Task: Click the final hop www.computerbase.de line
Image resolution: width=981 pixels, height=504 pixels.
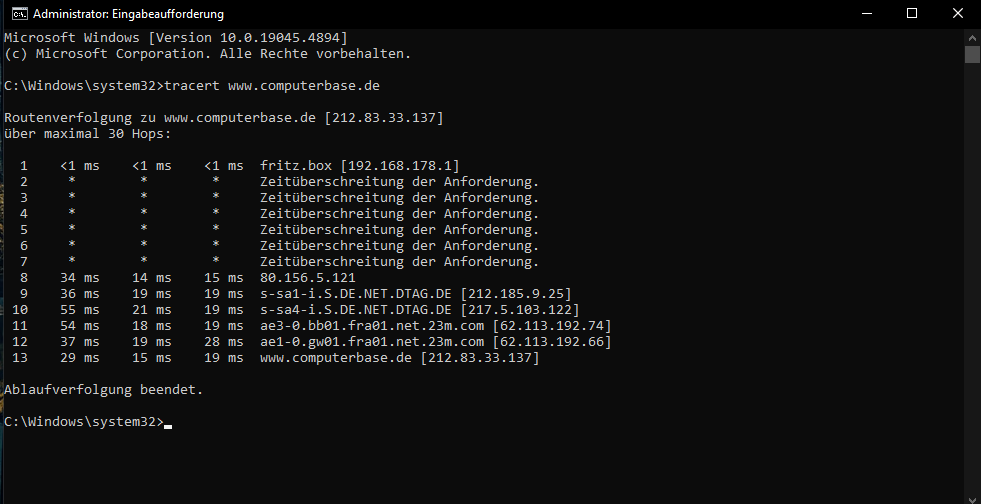Action: pos(275,358)
